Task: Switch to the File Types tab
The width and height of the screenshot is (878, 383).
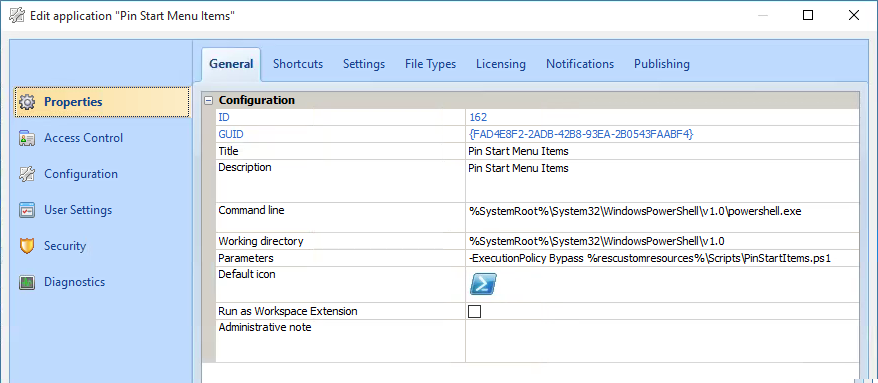Action: tap(431, 64)
